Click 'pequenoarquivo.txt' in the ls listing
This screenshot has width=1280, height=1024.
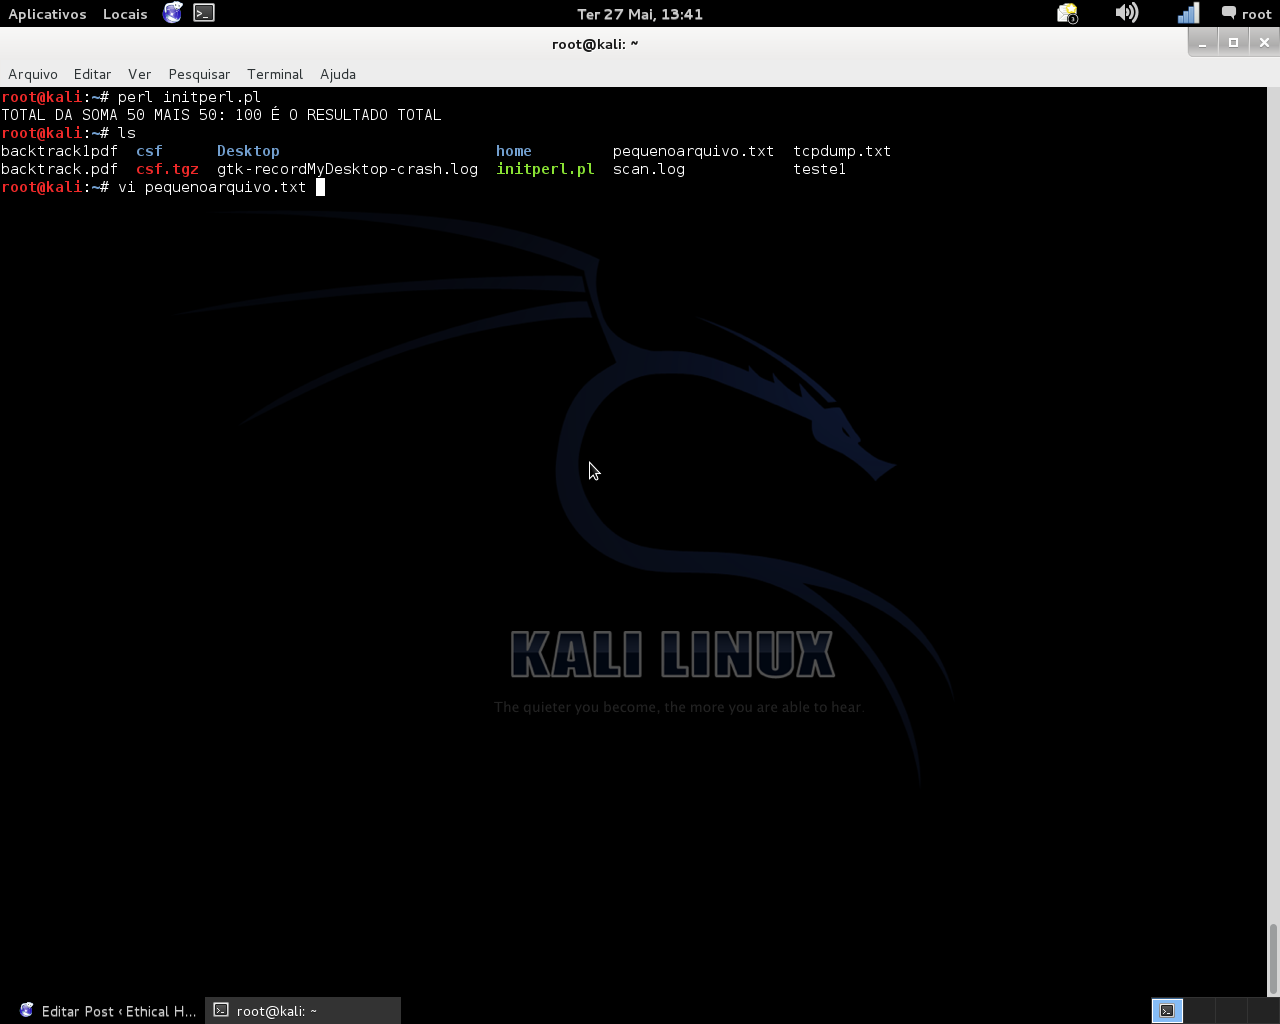pos(693,151)
